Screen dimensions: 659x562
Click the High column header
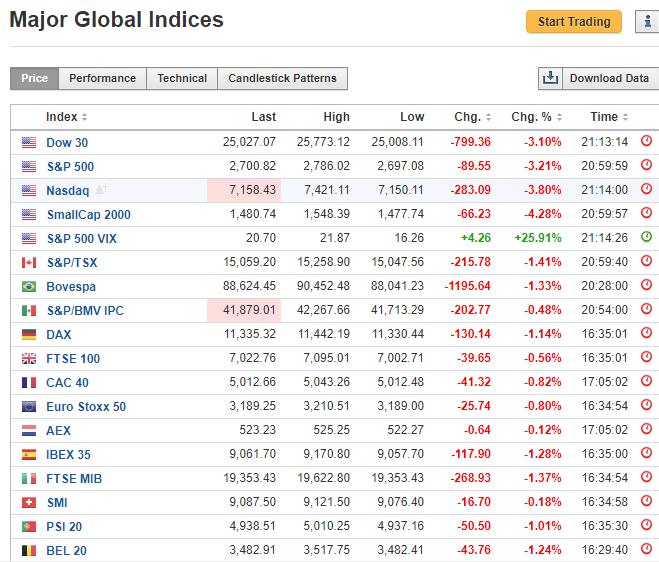pyautogui.click(x=336, y=116)
